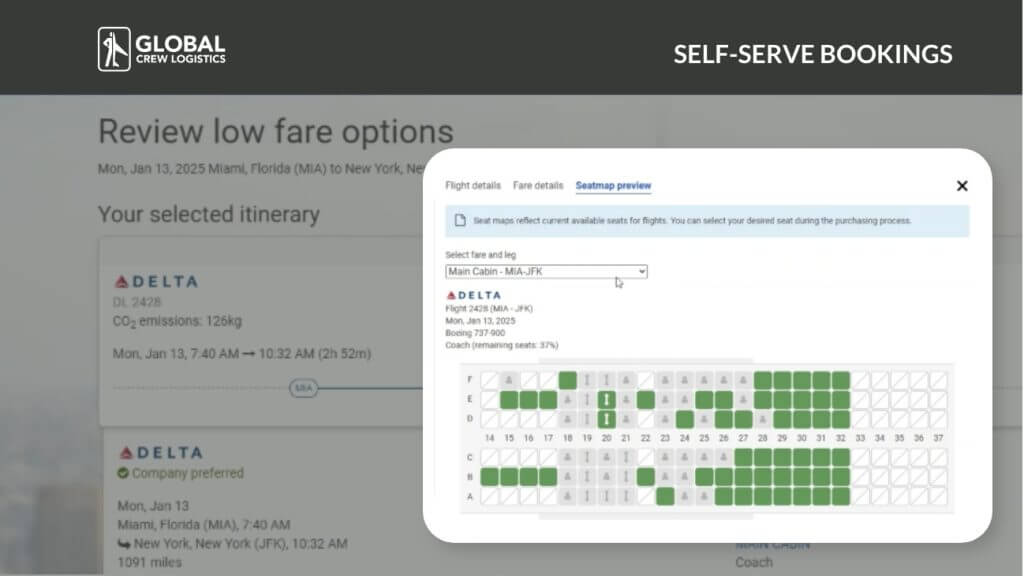
Task: Choose available seat 23A
Action: pos(665,496)
